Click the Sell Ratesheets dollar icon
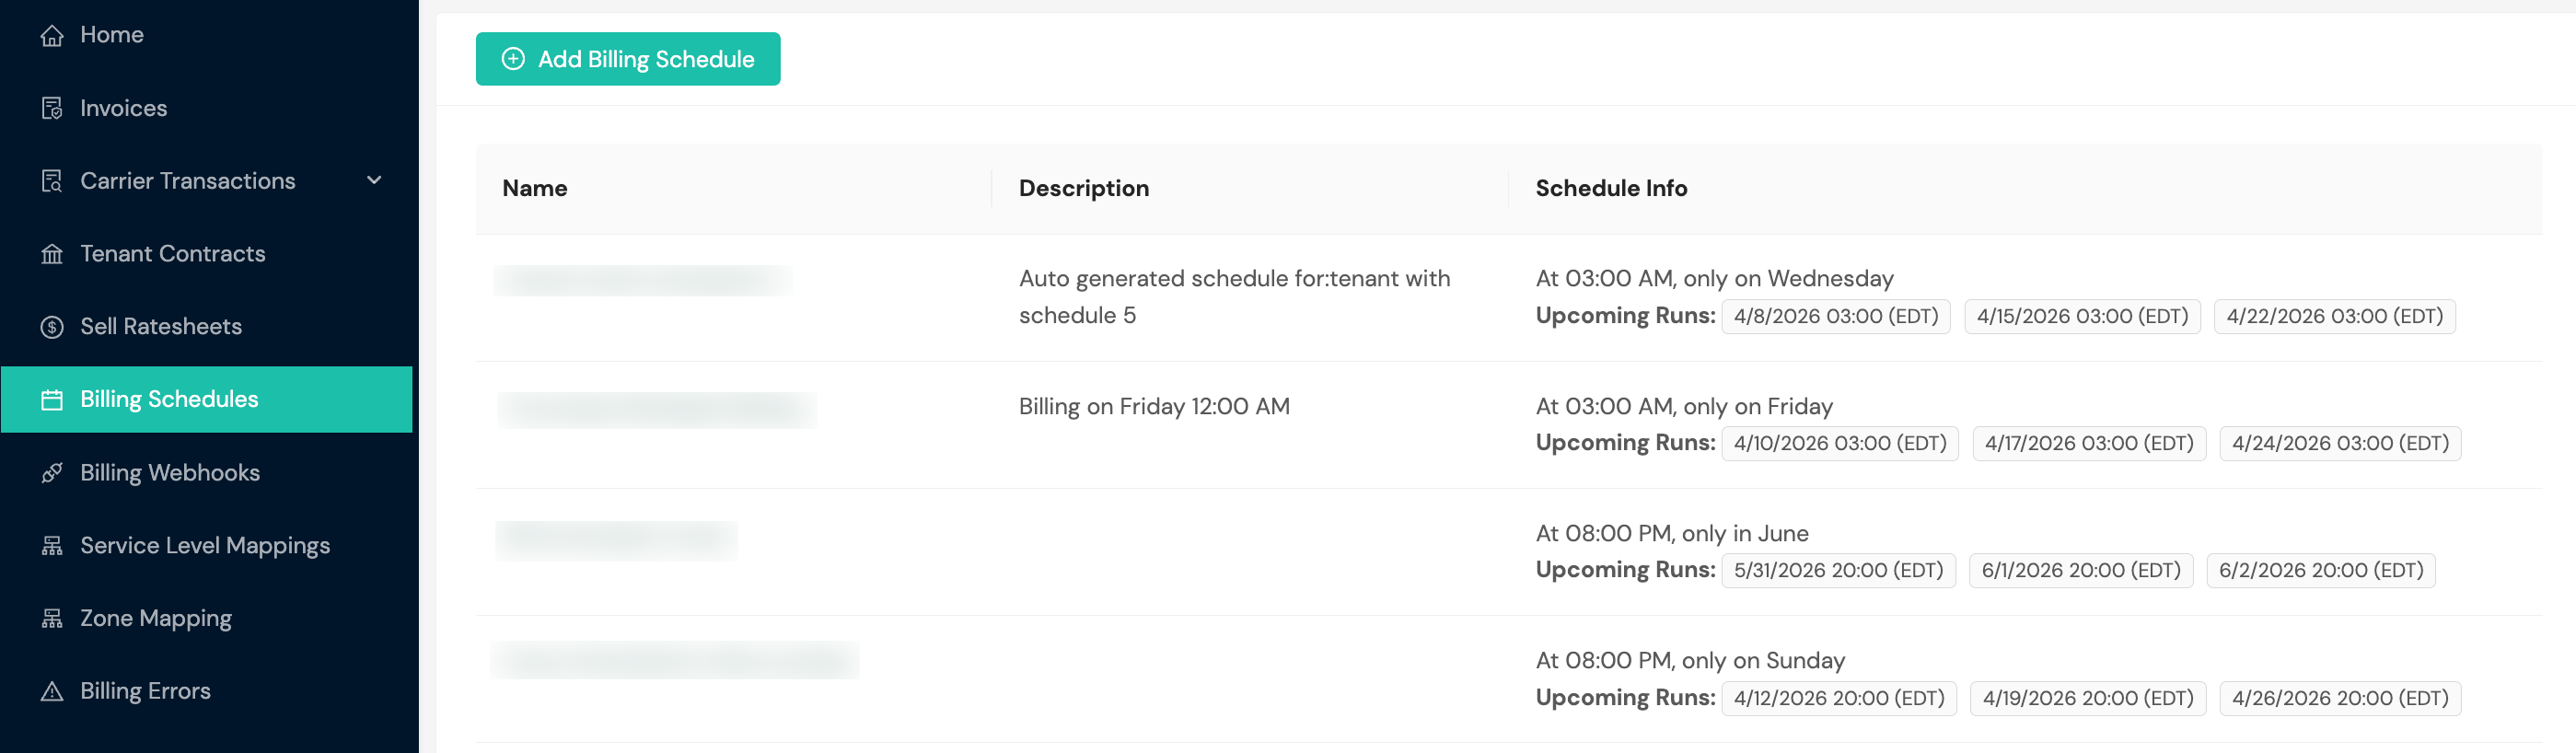The image size is (2576, 753). click(52, 327)
